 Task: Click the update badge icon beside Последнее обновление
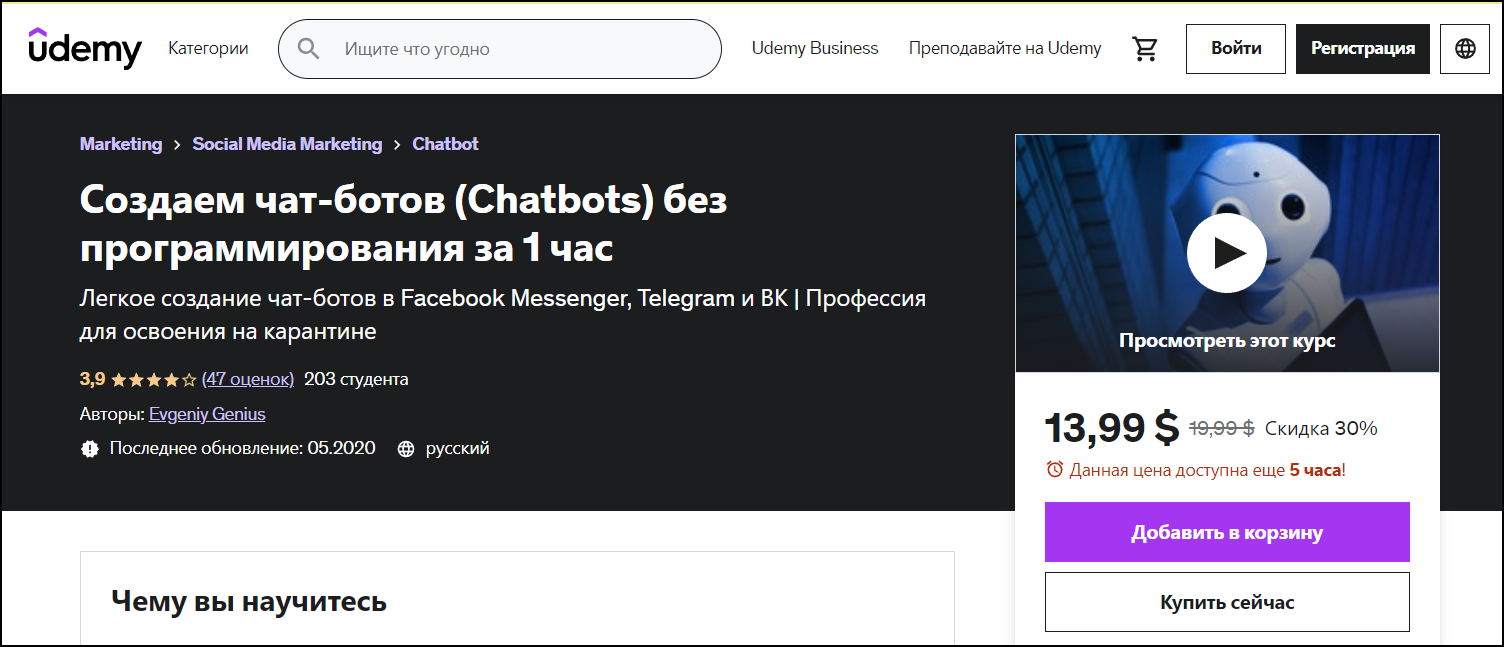pos(90,449)
